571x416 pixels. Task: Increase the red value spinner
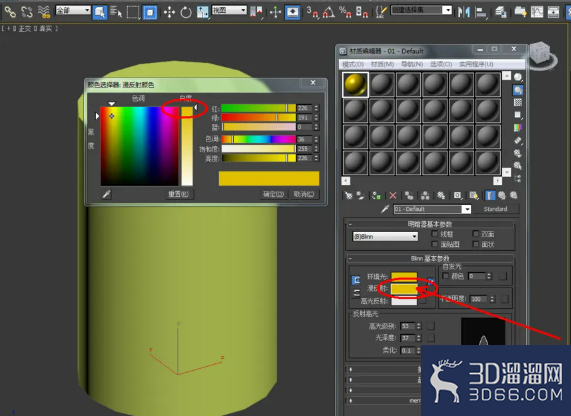pyautogui.click(x=316, y=106)
